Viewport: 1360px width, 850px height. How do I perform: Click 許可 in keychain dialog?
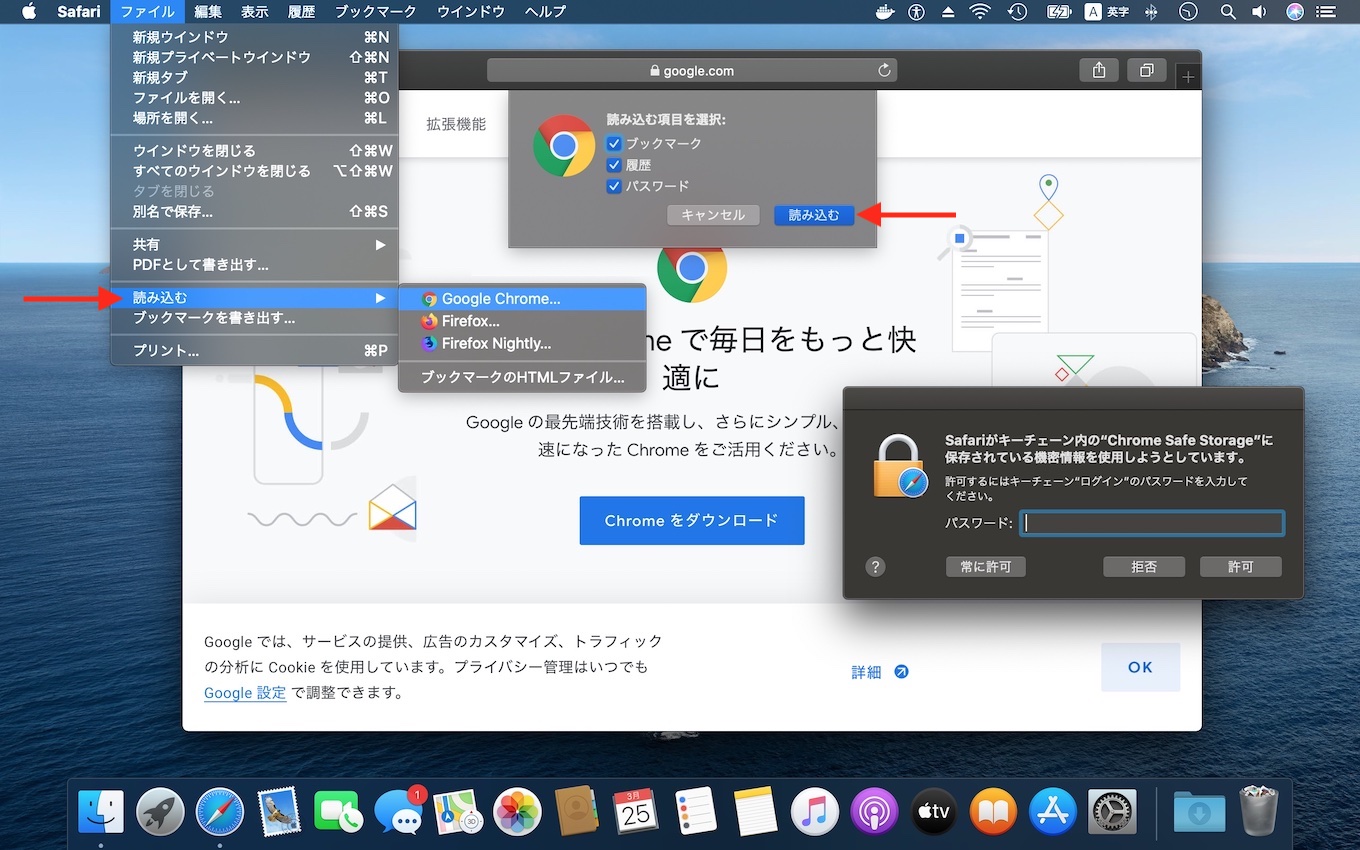[1241, 567]
